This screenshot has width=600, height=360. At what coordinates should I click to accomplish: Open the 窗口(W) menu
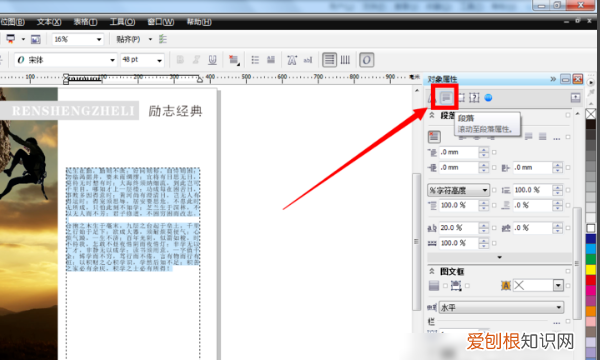(161, 22)
